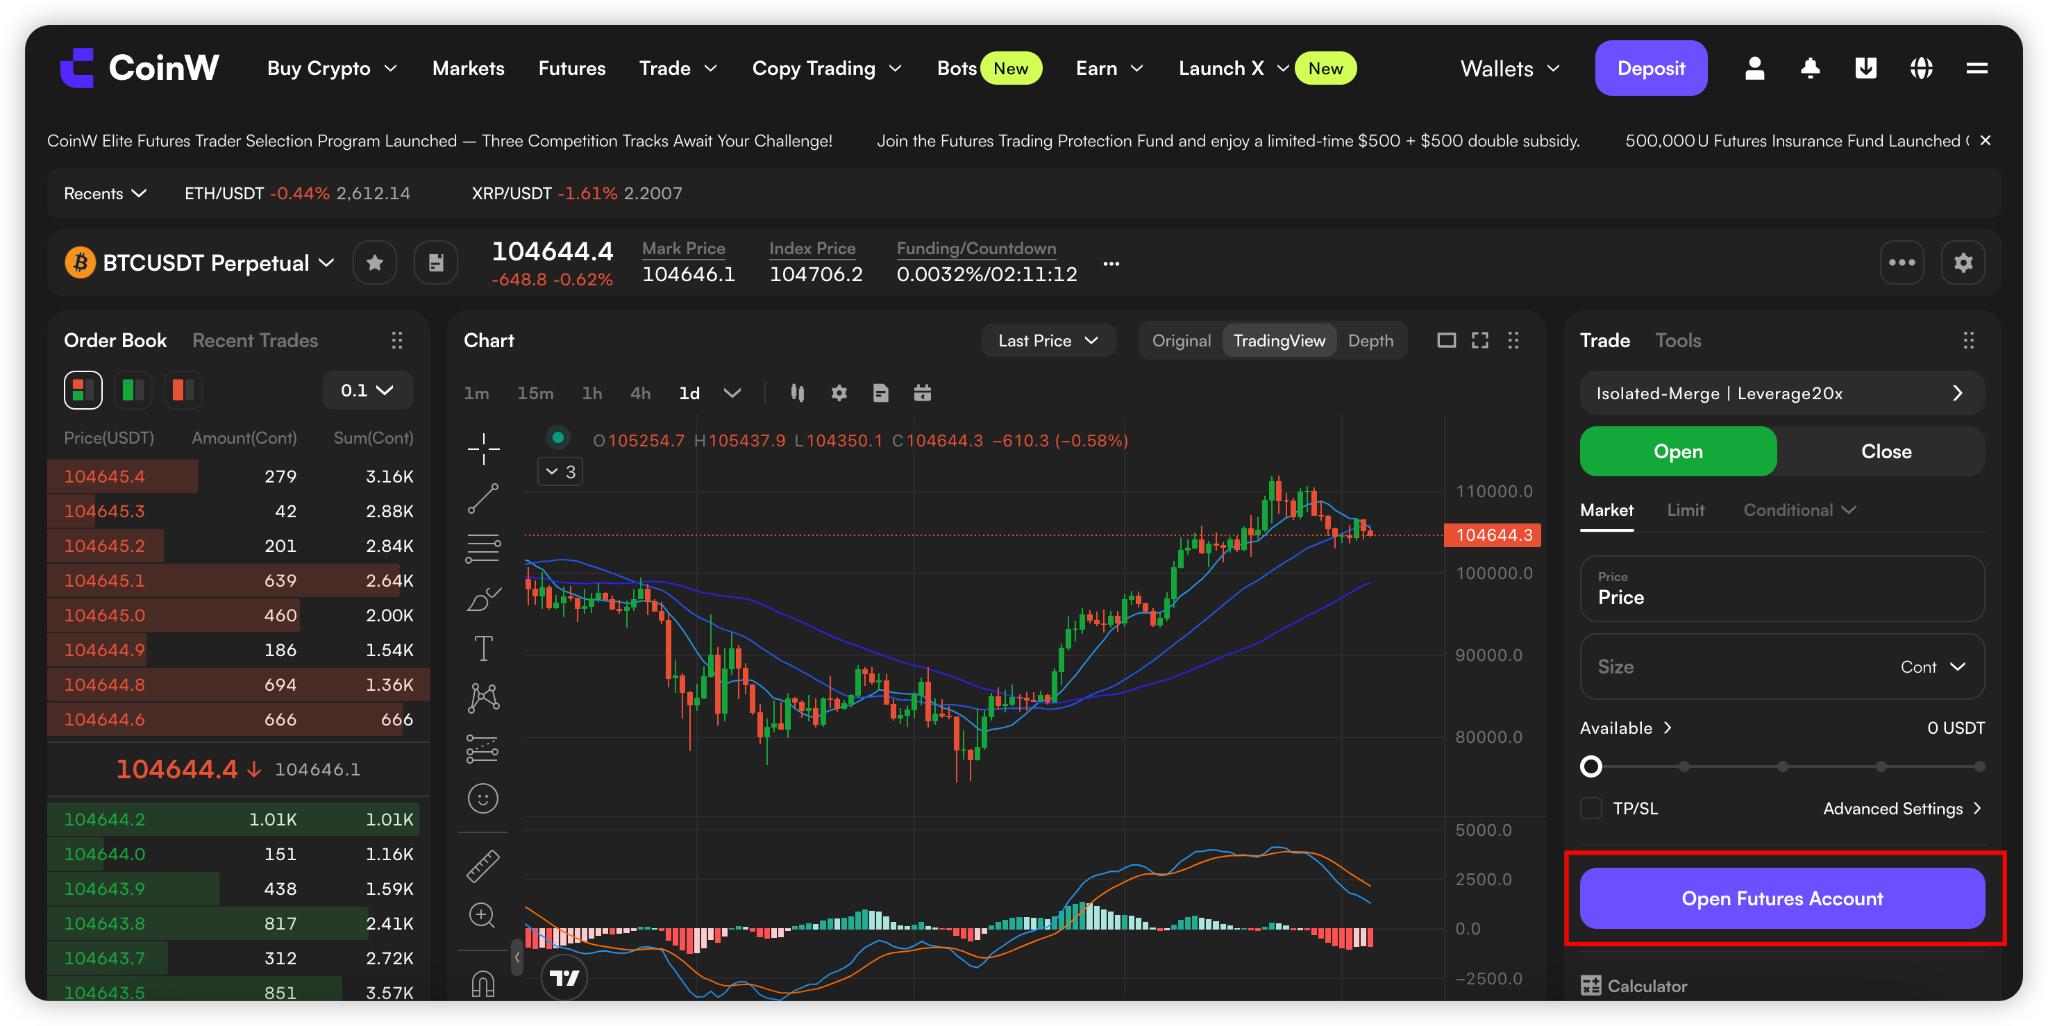
Task: Enable the TP/SL checkbox
Action: coord(1591,808)
